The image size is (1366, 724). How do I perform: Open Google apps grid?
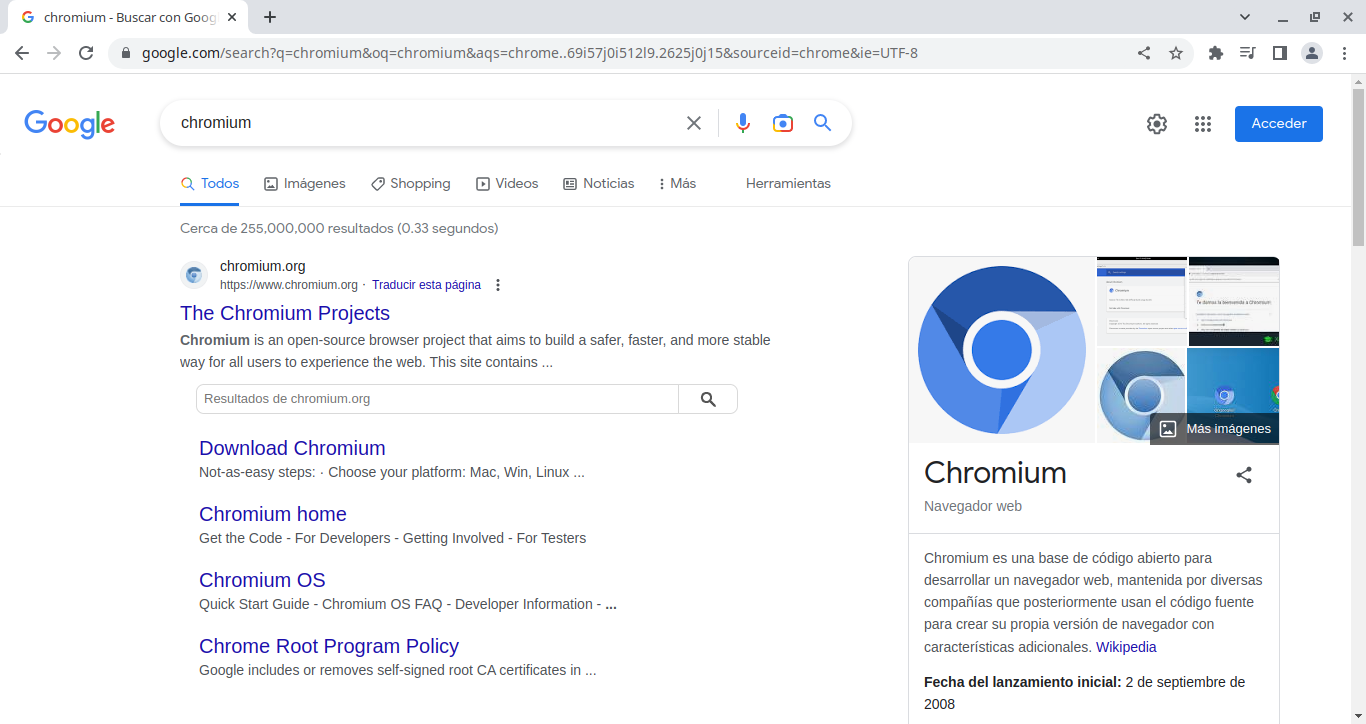(x=1203, y=124)
